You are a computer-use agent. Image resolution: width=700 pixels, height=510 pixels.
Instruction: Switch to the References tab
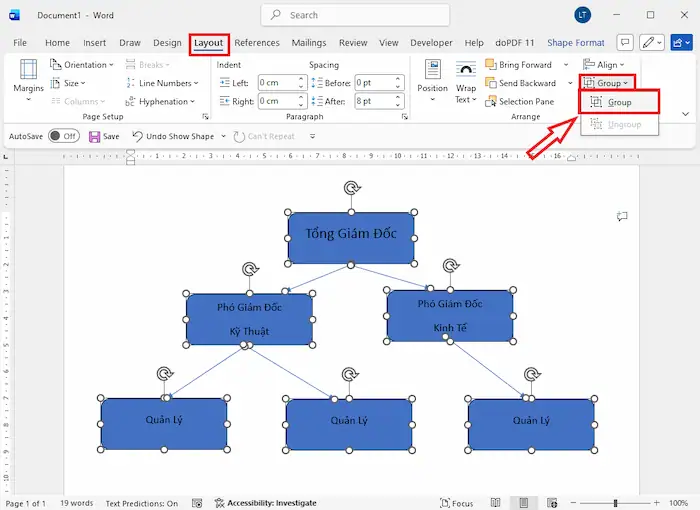coord(257,43)
